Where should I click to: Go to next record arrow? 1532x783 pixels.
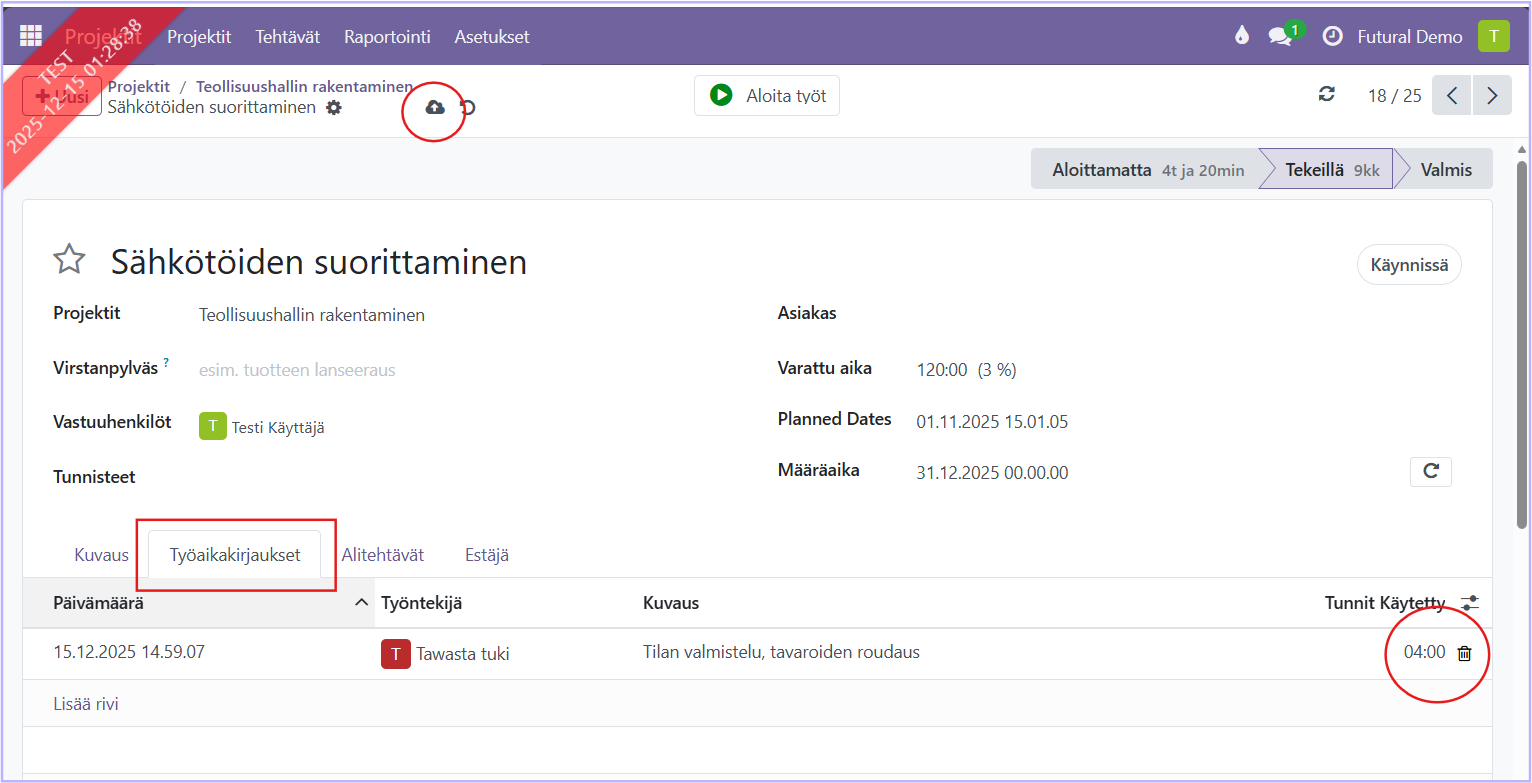(x=1492, y=96)
